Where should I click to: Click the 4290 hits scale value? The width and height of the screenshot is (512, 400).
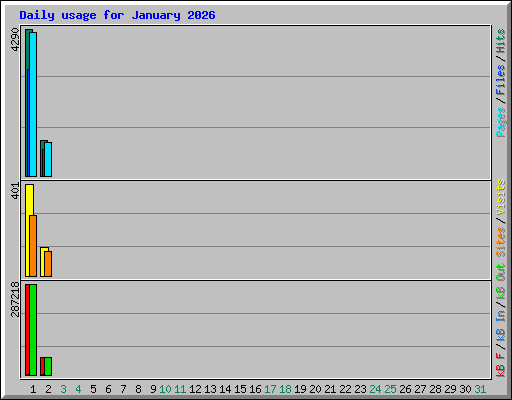coord(15,40)
